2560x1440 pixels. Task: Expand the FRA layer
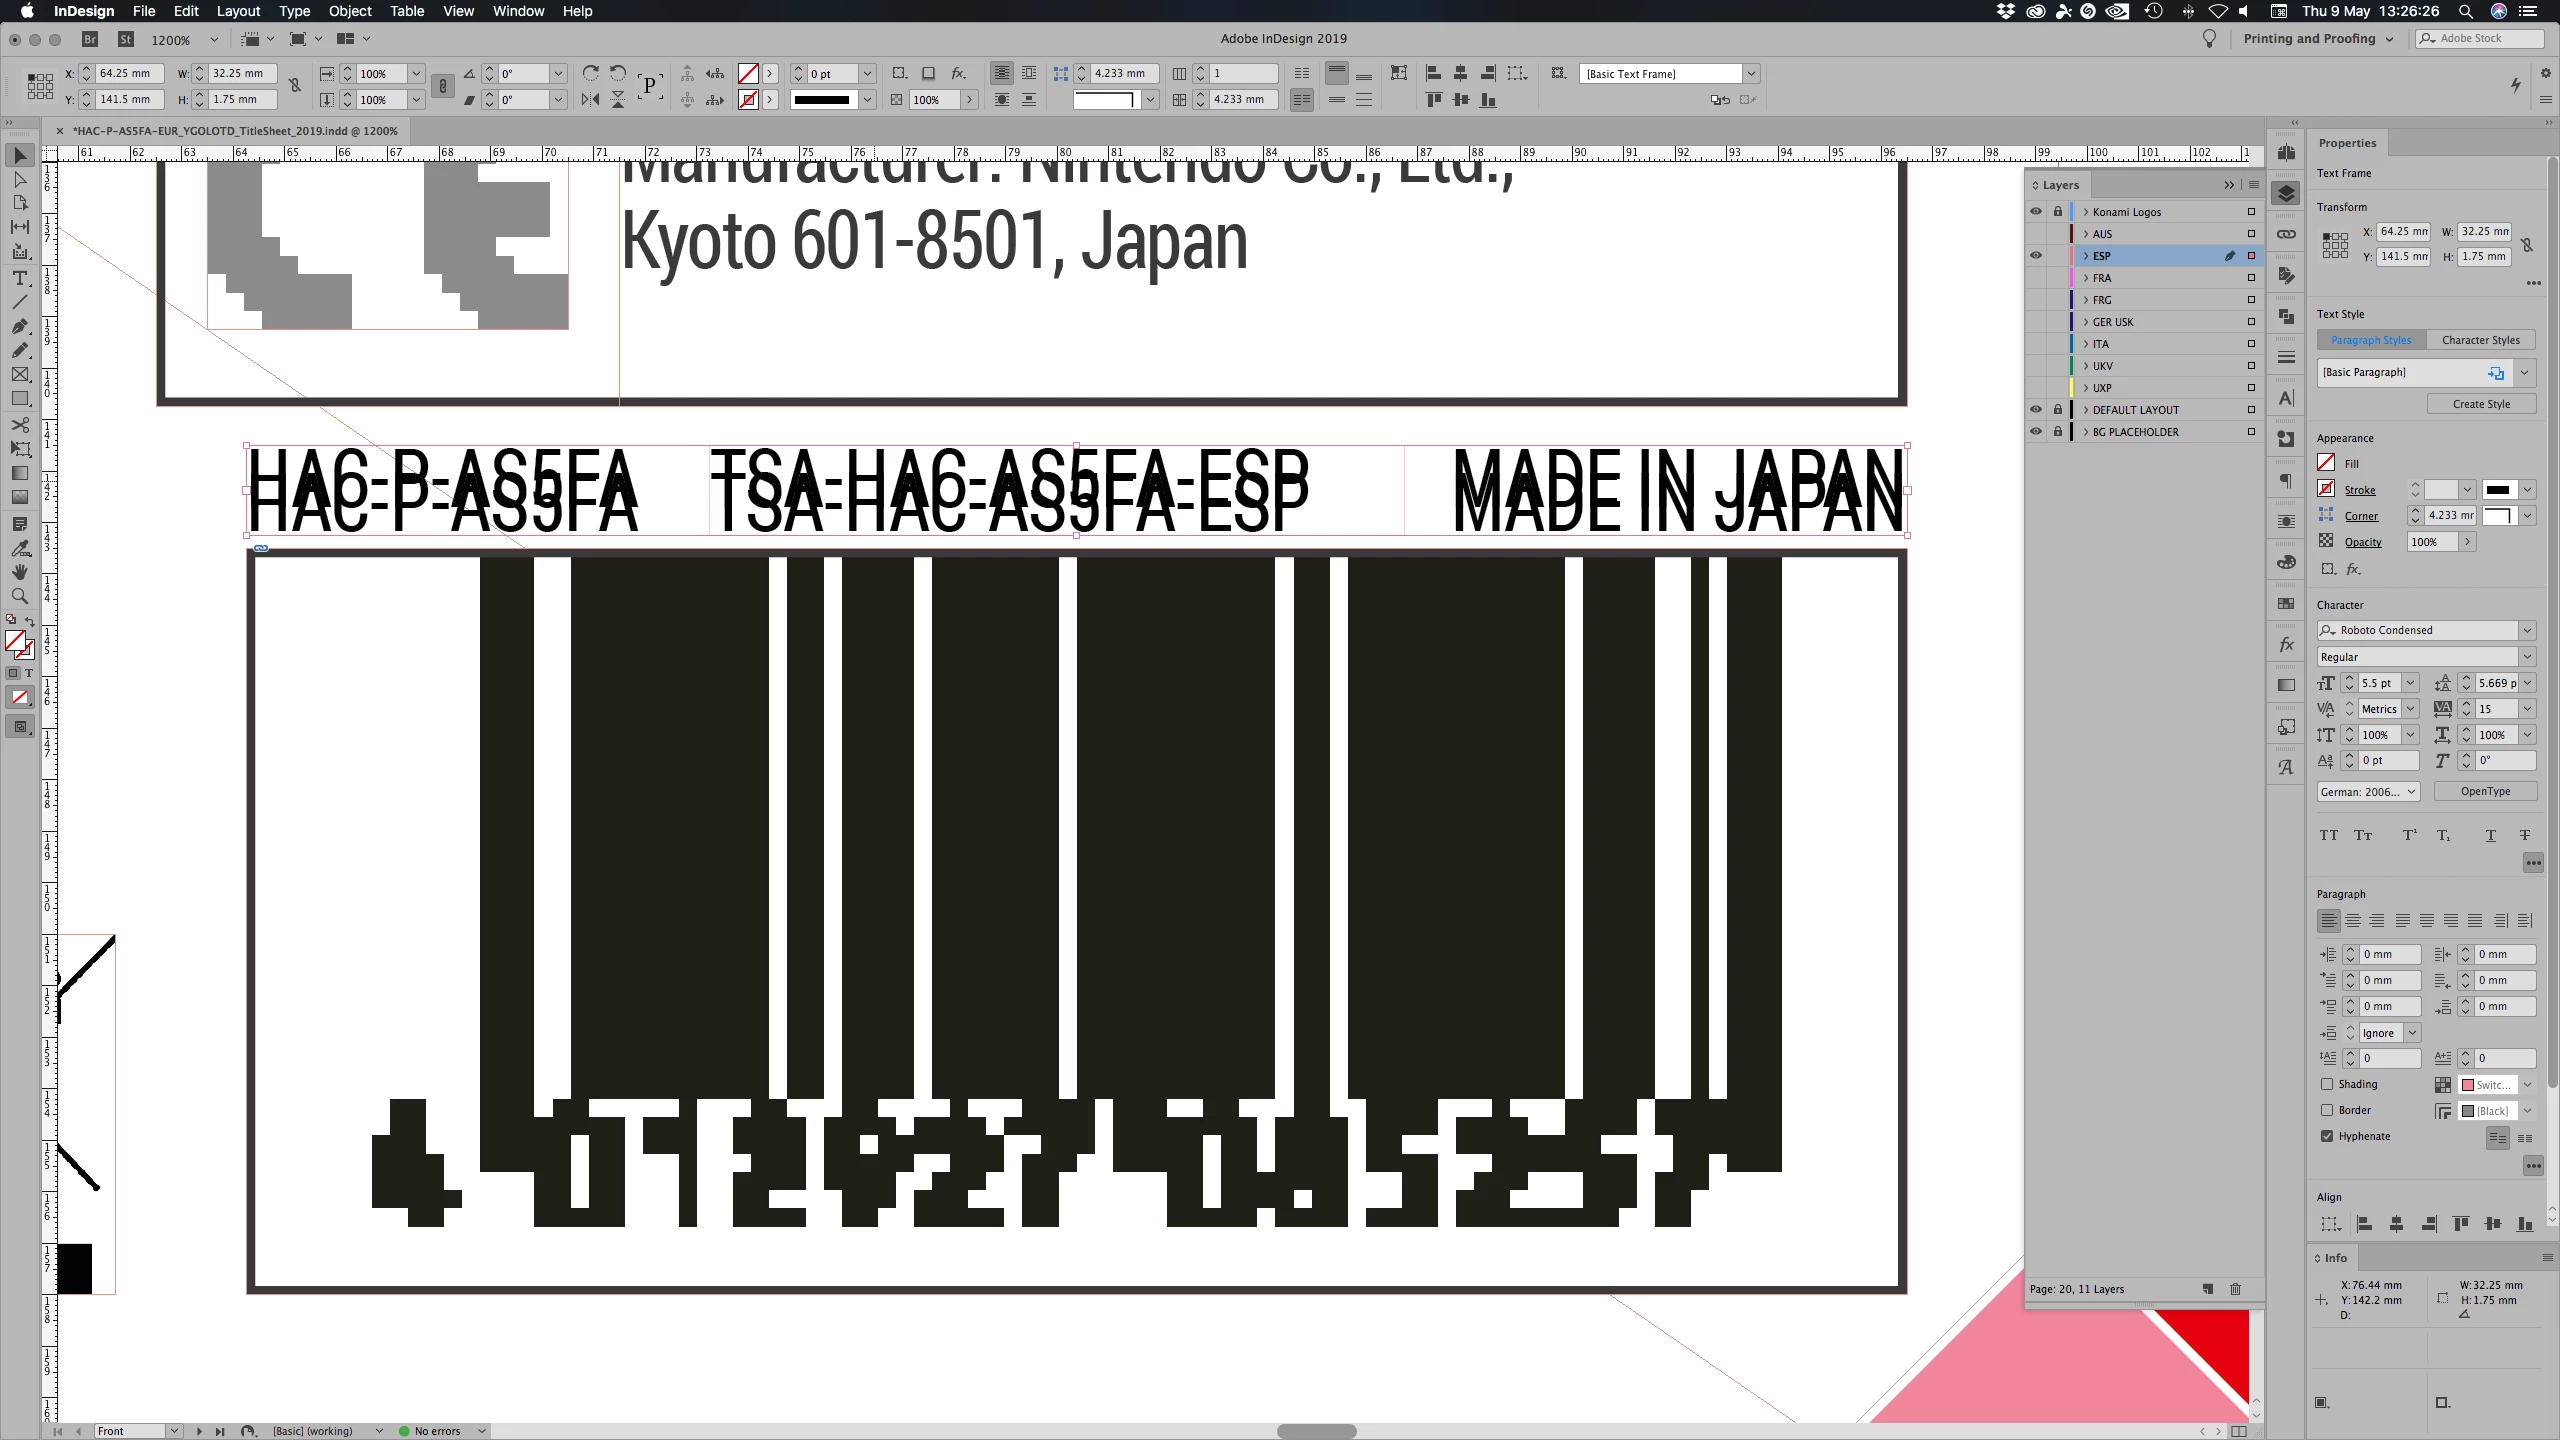pyautogui.click(x=2085, y=278)
